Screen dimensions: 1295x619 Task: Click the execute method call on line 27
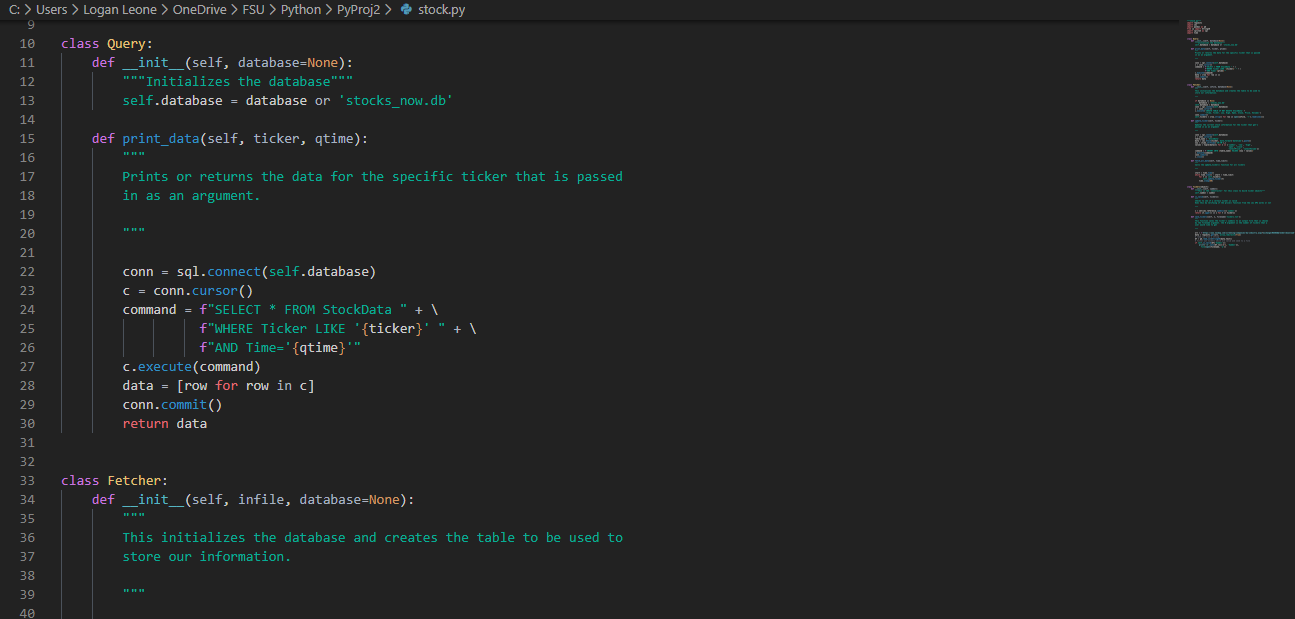(x=164, y=367)
